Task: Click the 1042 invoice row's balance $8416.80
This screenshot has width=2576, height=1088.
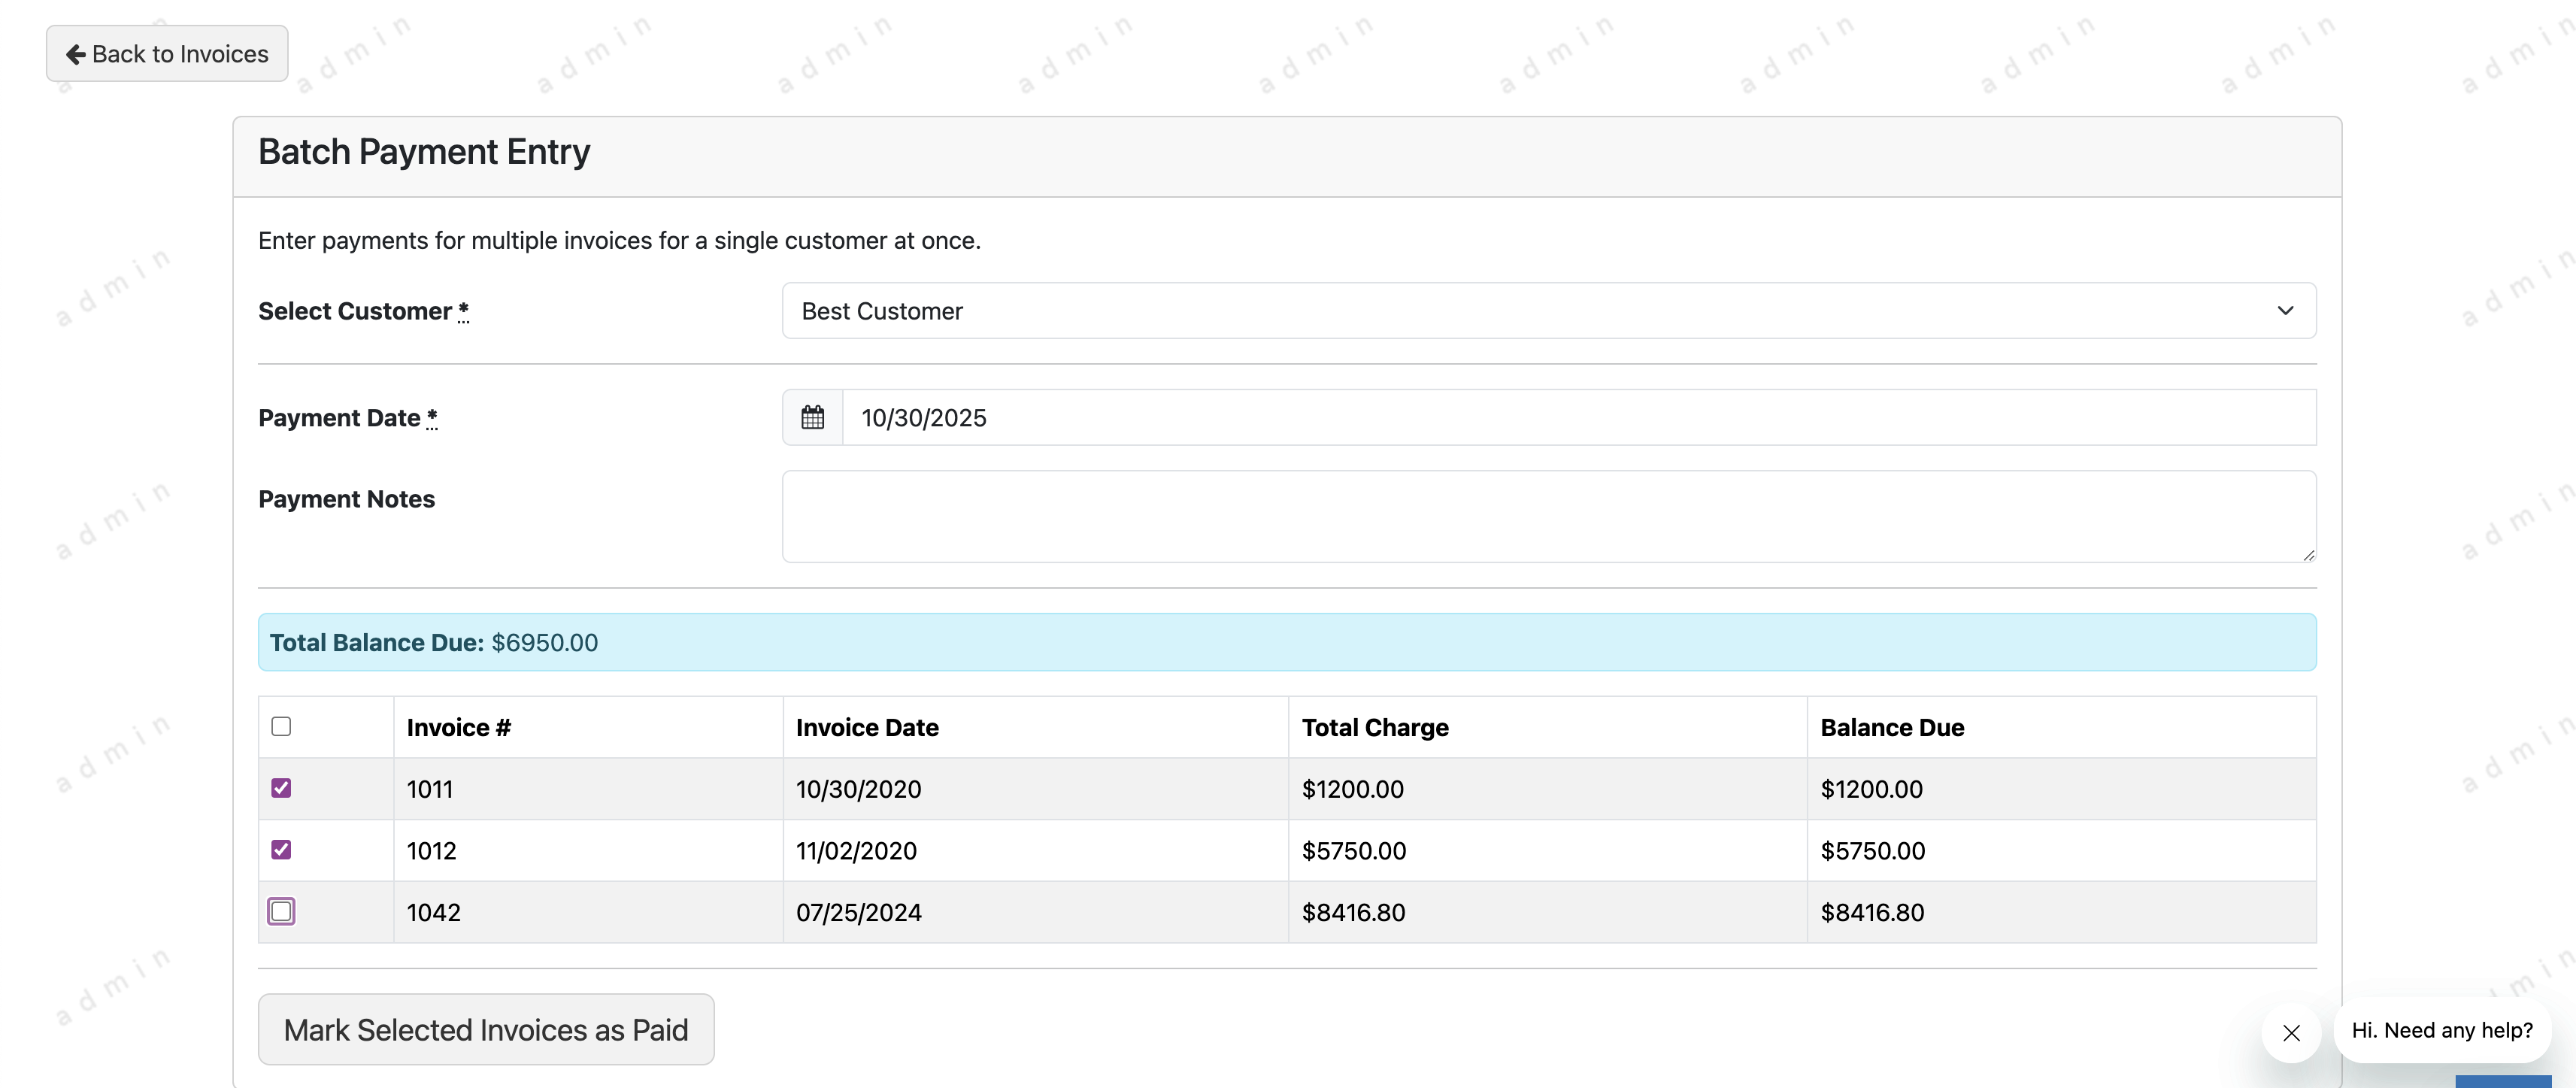Action: 1871,912
